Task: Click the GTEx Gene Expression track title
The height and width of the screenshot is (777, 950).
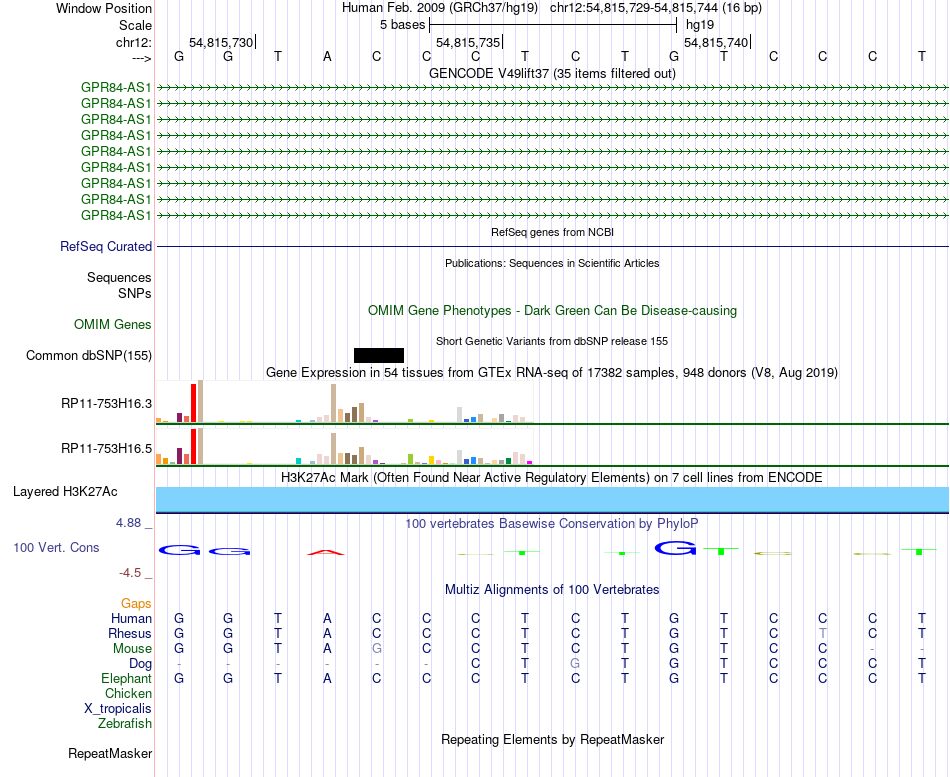Action: coord(552,373)
